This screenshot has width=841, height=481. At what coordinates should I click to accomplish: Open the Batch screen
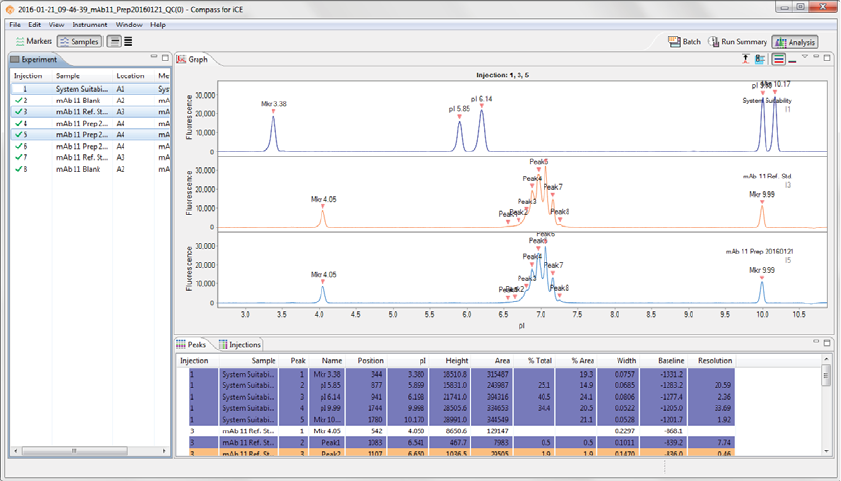[685, 42]
